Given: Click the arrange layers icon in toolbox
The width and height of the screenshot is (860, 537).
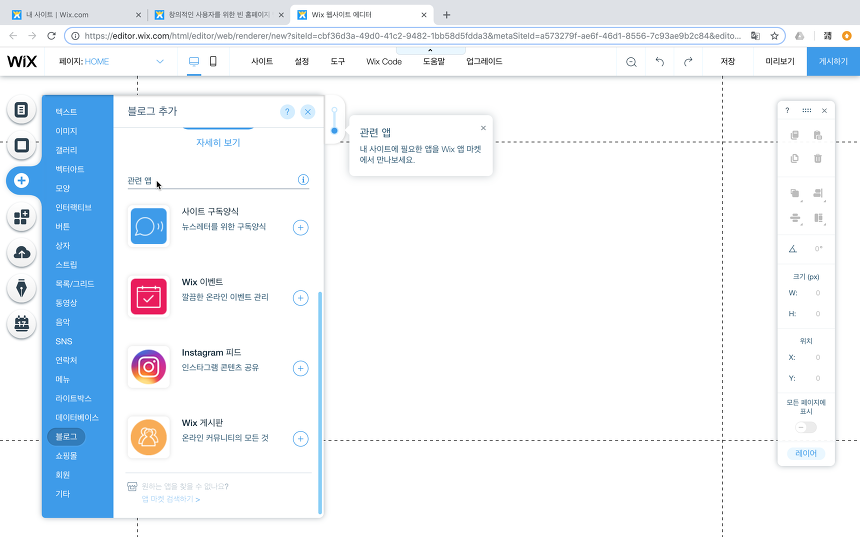Looking at the screenshot, I should (x=795, y=193).
